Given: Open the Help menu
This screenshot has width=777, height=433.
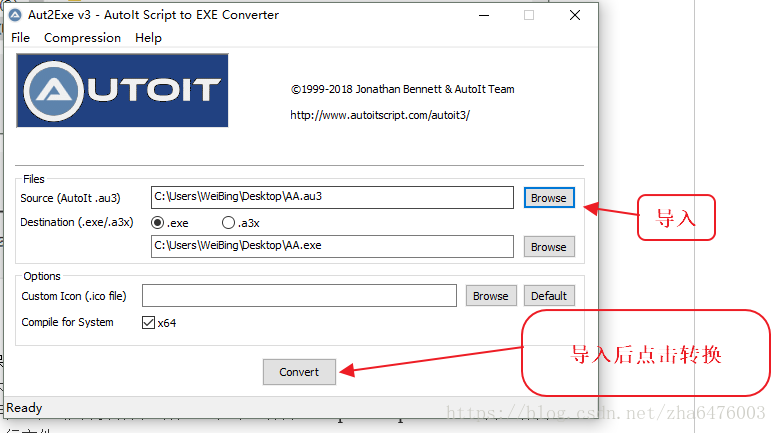Looking at the screenshot, I should [148, 38].
